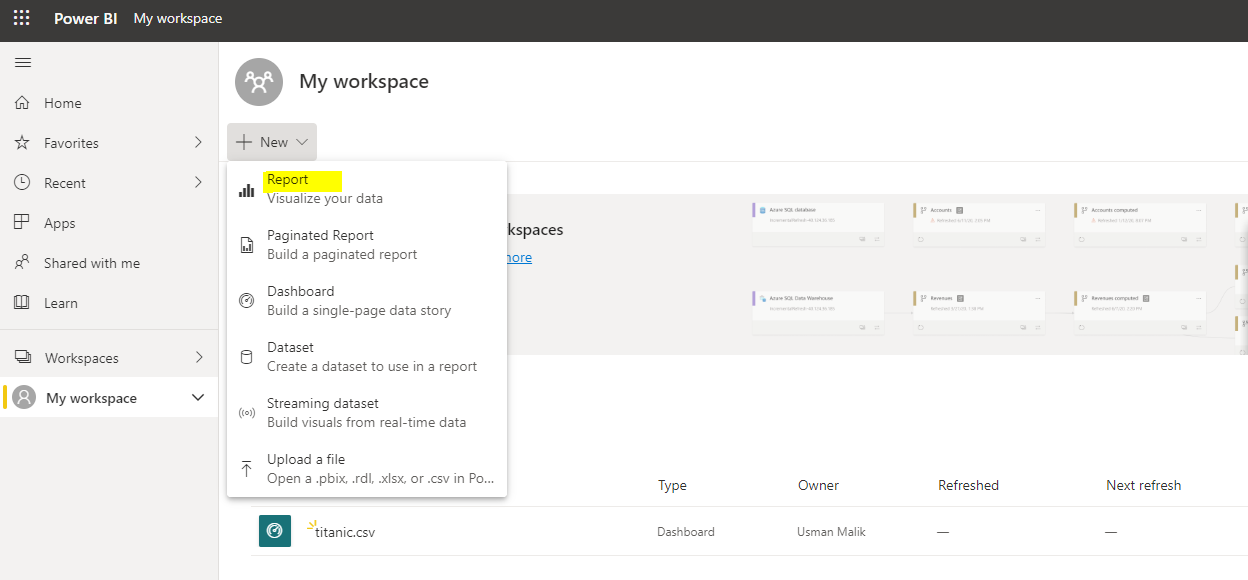This screenshot has width=1248, height=580.
Task: Expand the Workspaces flyout chevron
Action: point(198,357)
